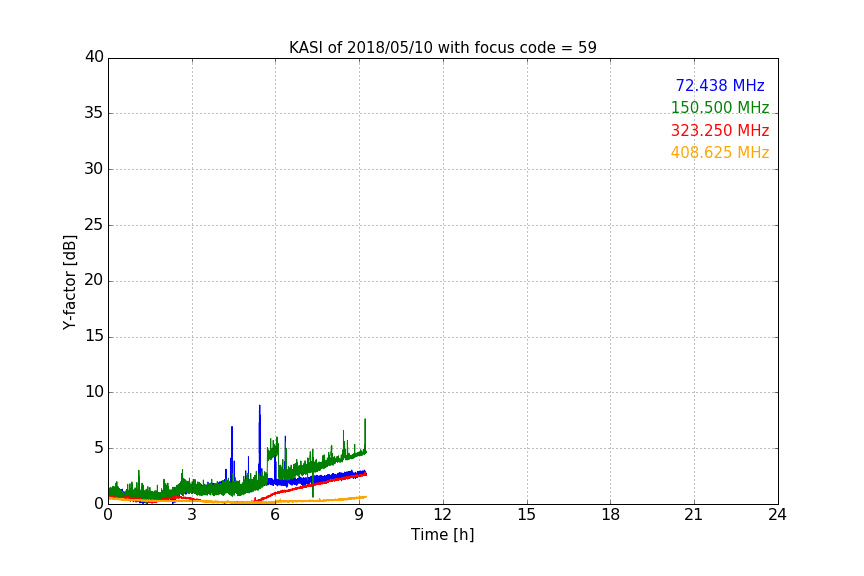
Task: Click the x-axis tick label 9
Action: click(x=359, y=515)
